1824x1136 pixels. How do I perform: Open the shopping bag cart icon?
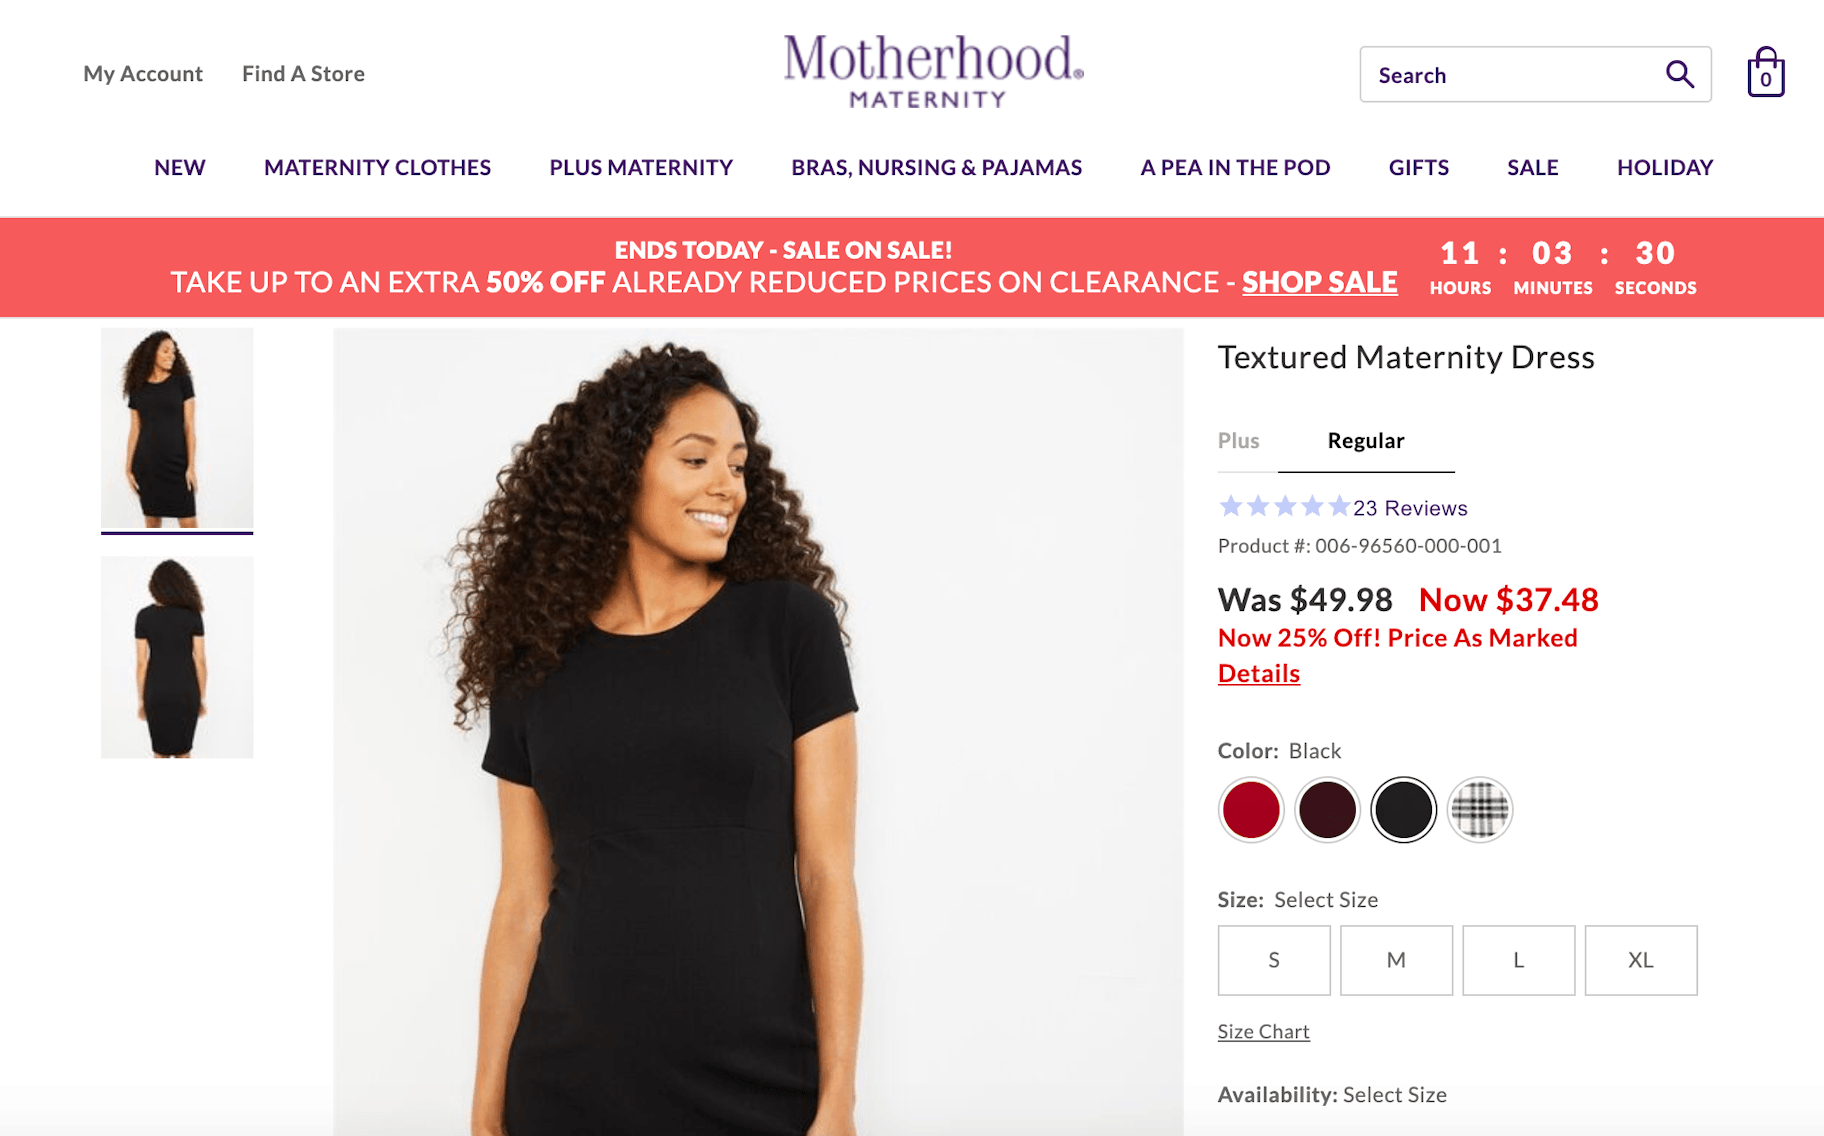click(x=1765, y=73)
